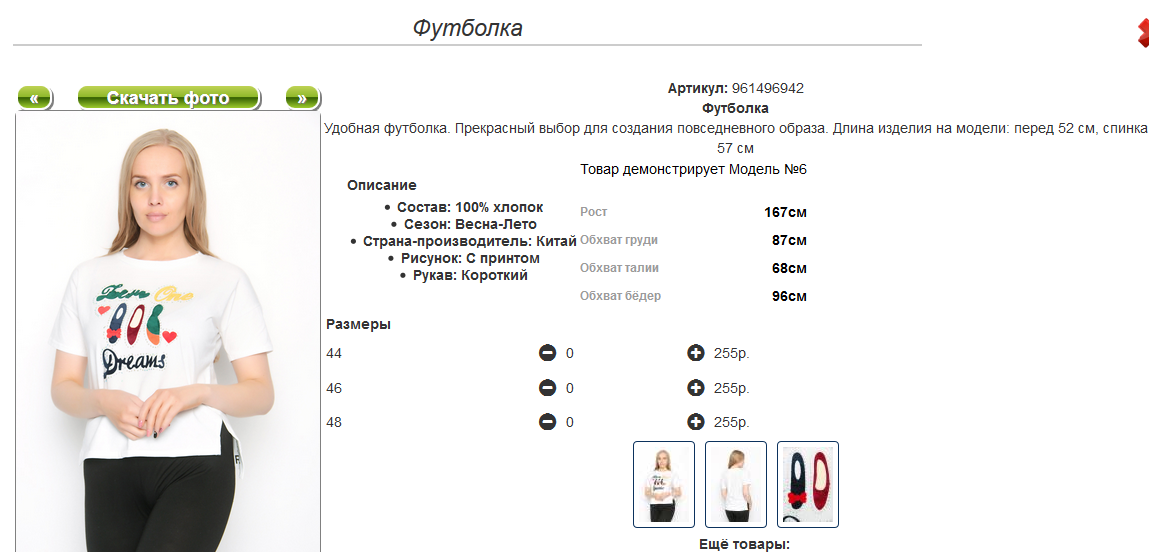
Task: Close the product window with red X
Action: (x=1143, y=33)
